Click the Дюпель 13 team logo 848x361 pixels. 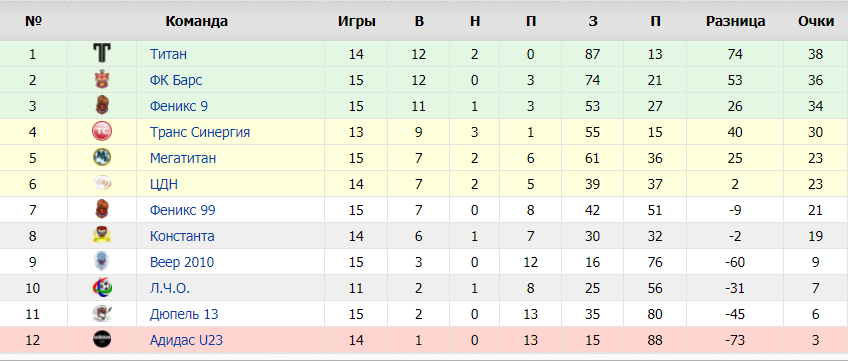[x=102, y=313]
